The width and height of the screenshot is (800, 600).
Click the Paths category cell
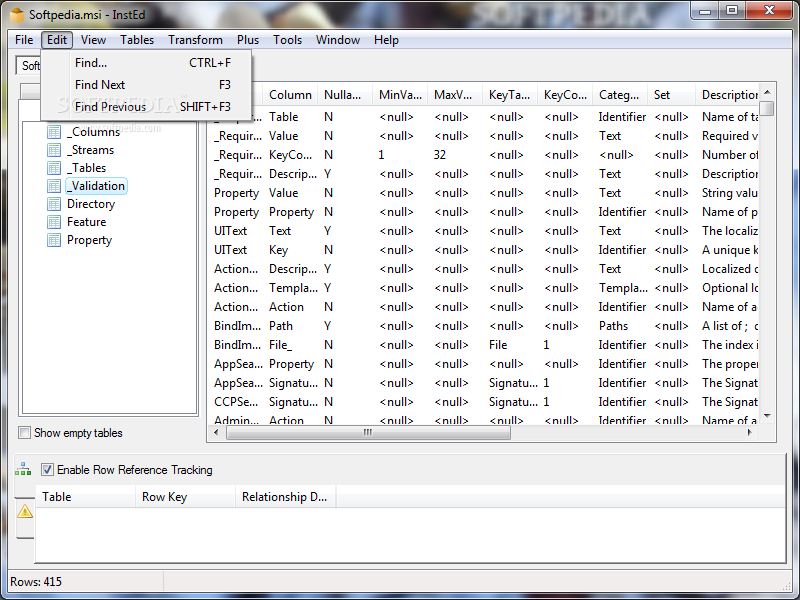(x=620, y=326)
